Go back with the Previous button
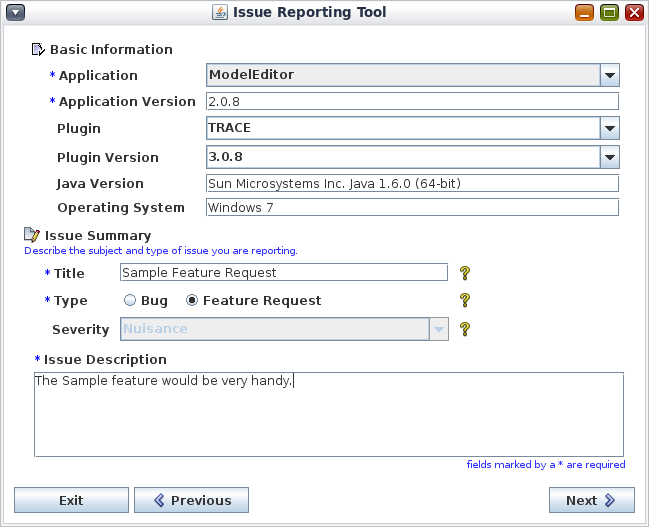This screenshot has height=527, width=649. pyautogui.click(x=191, y=500)
